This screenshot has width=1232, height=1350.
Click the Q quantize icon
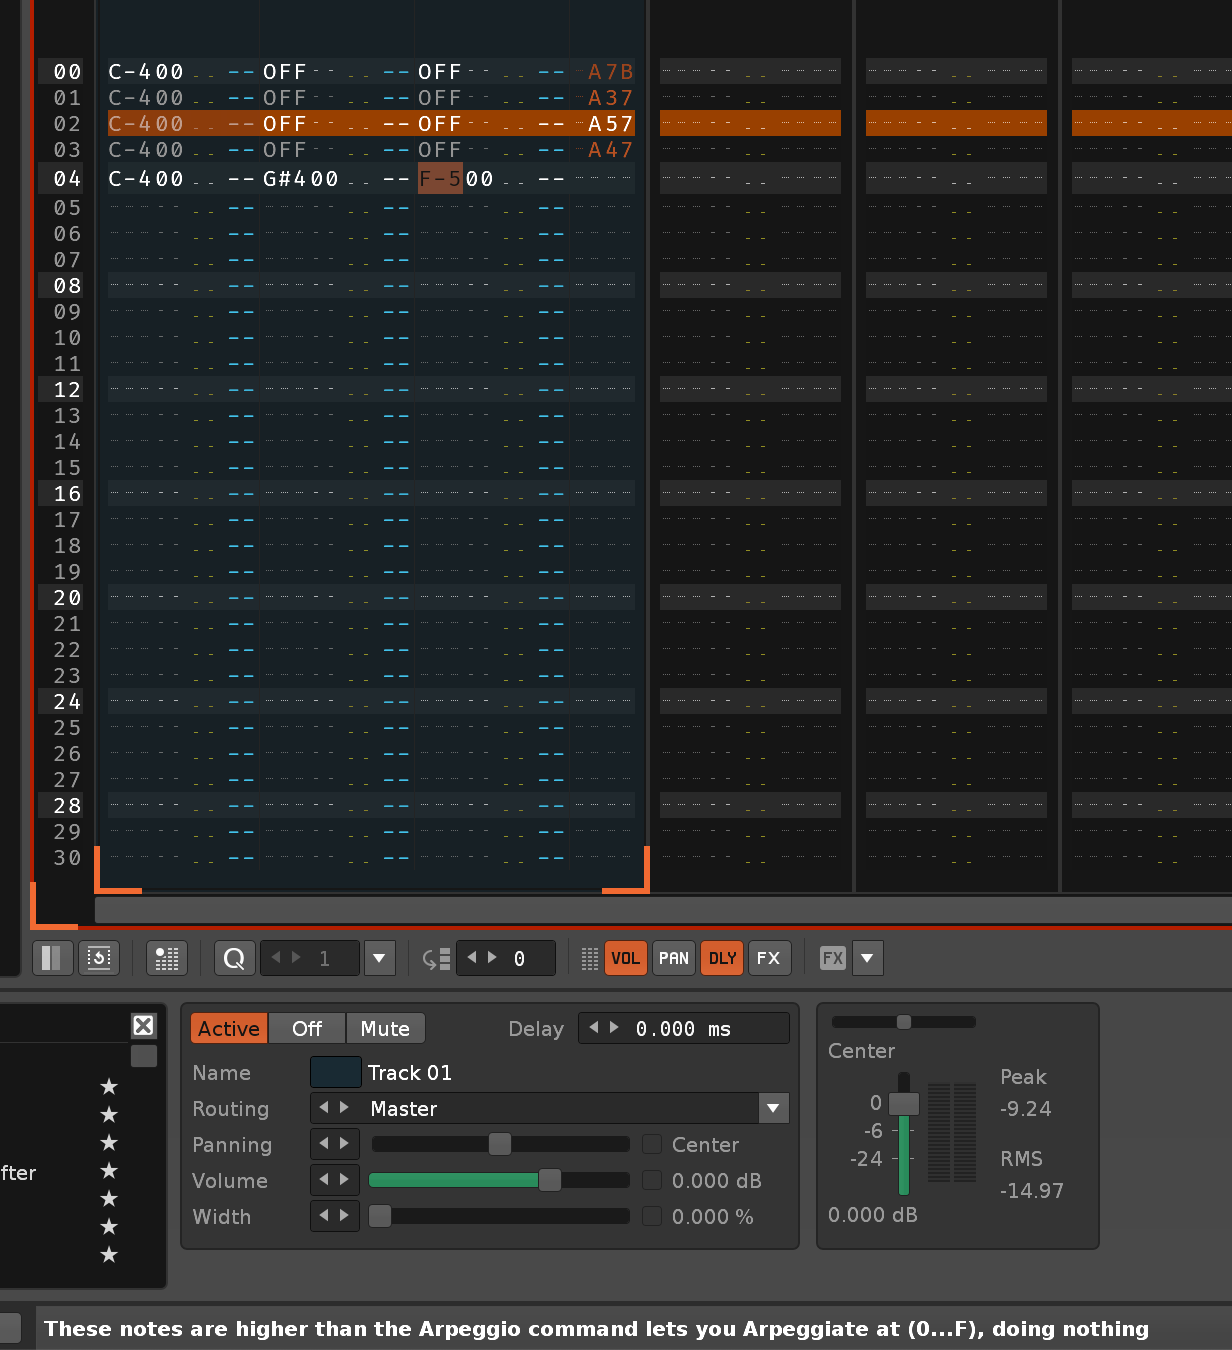[x=234, y=958]
